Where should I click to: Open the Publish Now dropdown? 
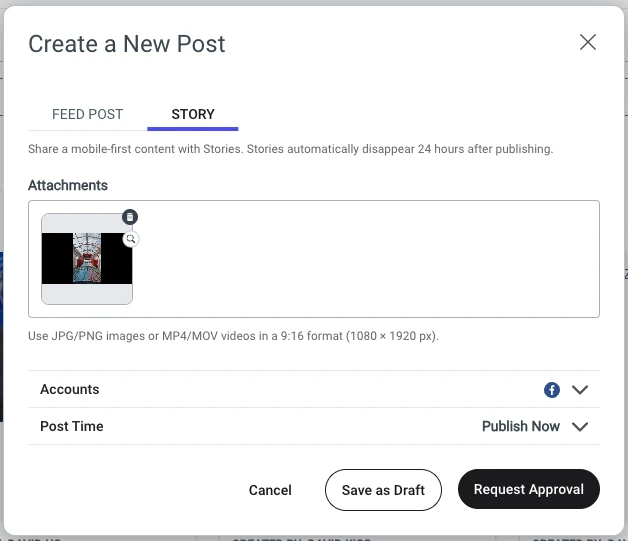(x=521, y=426)
